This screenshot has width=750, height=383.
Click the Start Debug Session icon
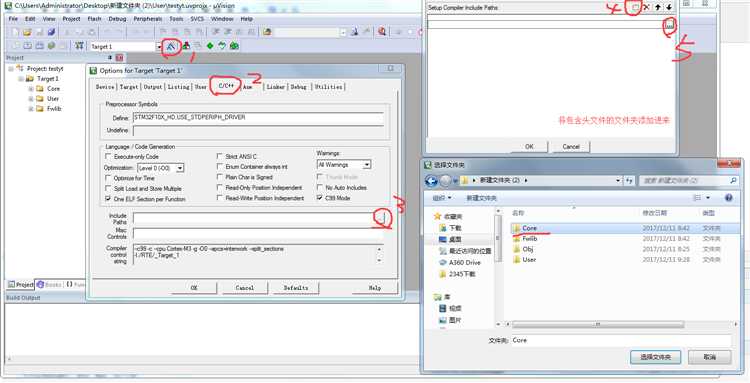click(382, 32)
